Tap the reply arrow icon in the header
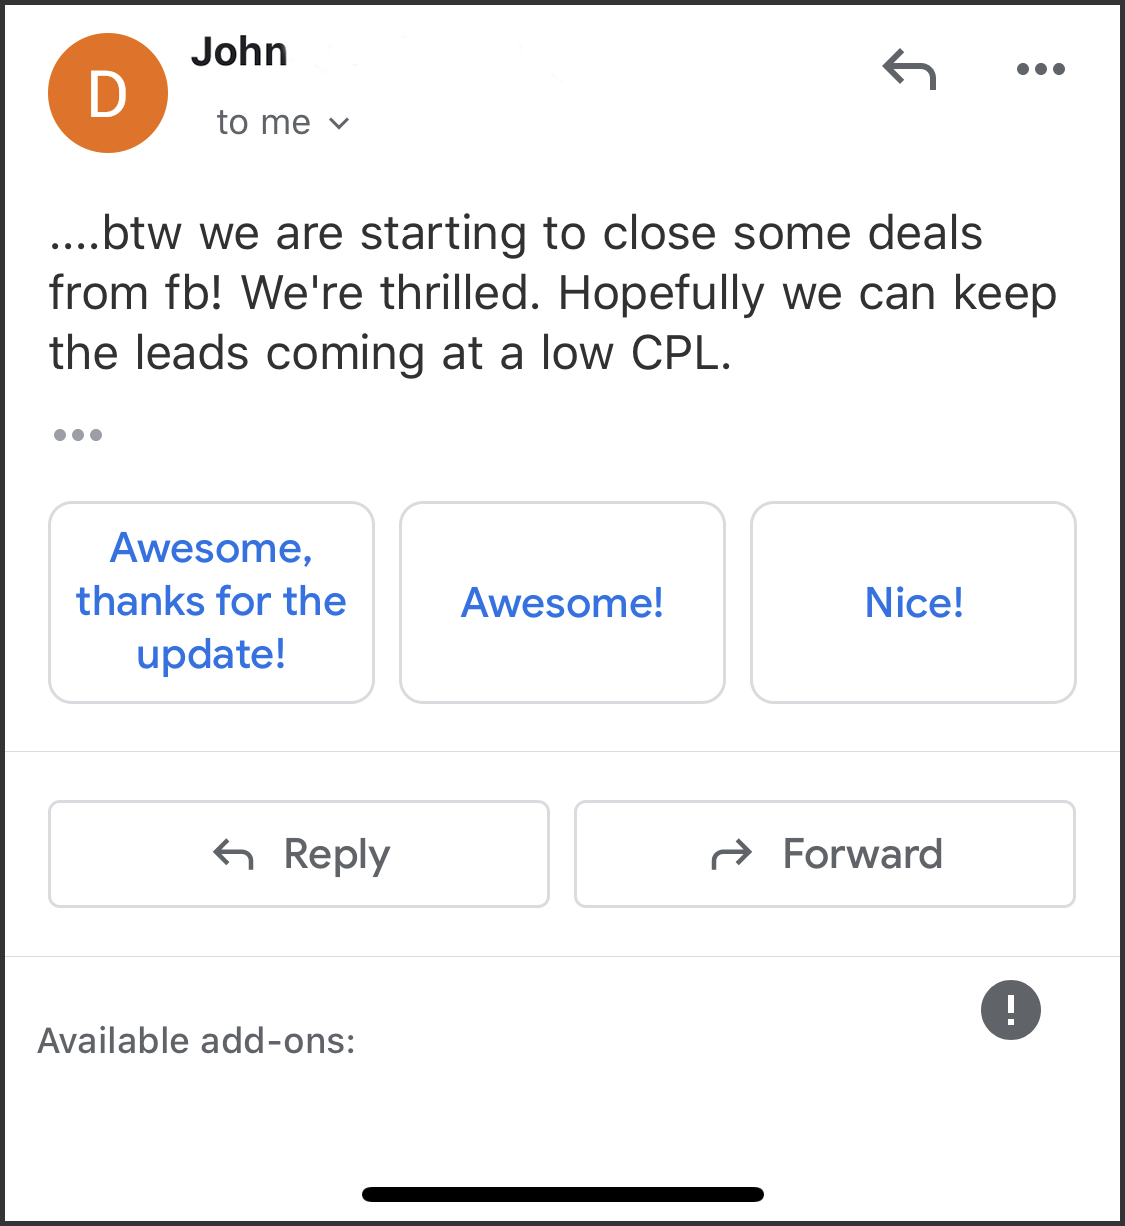 (909, 69)
